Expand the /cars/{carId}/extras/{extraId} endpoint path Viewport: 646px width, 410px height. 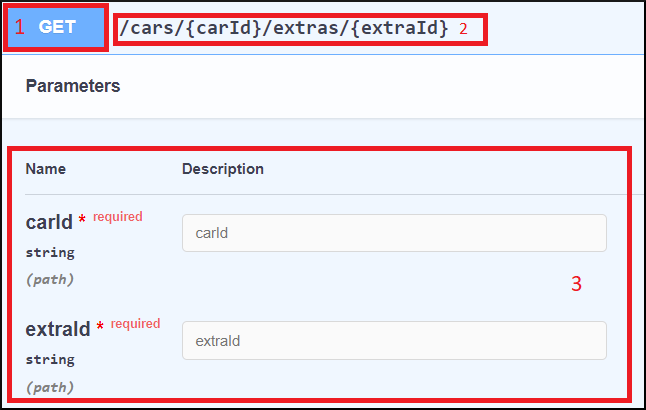[x=284, y=28]
